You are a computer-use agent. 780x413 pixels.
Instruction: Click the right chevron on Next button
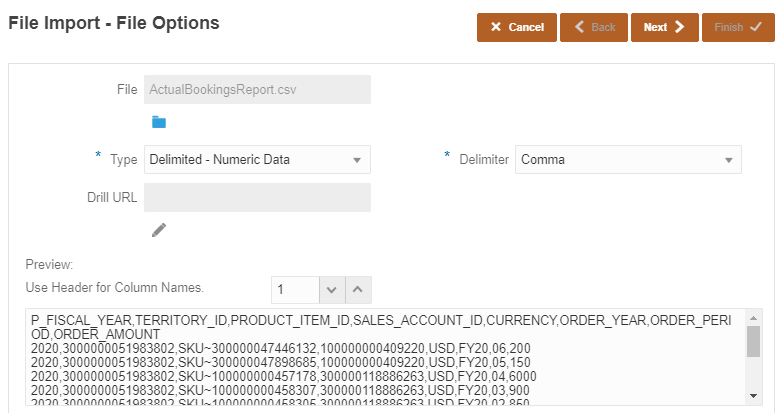point(681,27)
